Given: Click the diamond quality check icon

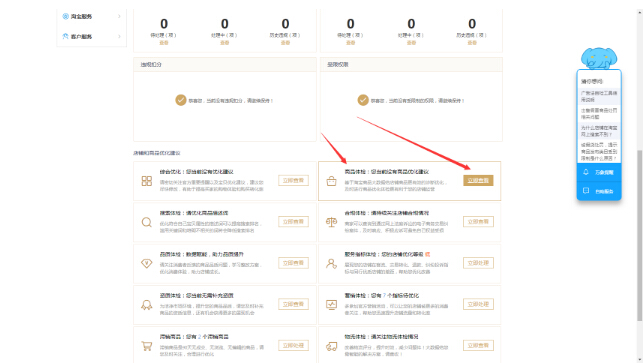Looking at the screenshot, I should tap(146, 263).
